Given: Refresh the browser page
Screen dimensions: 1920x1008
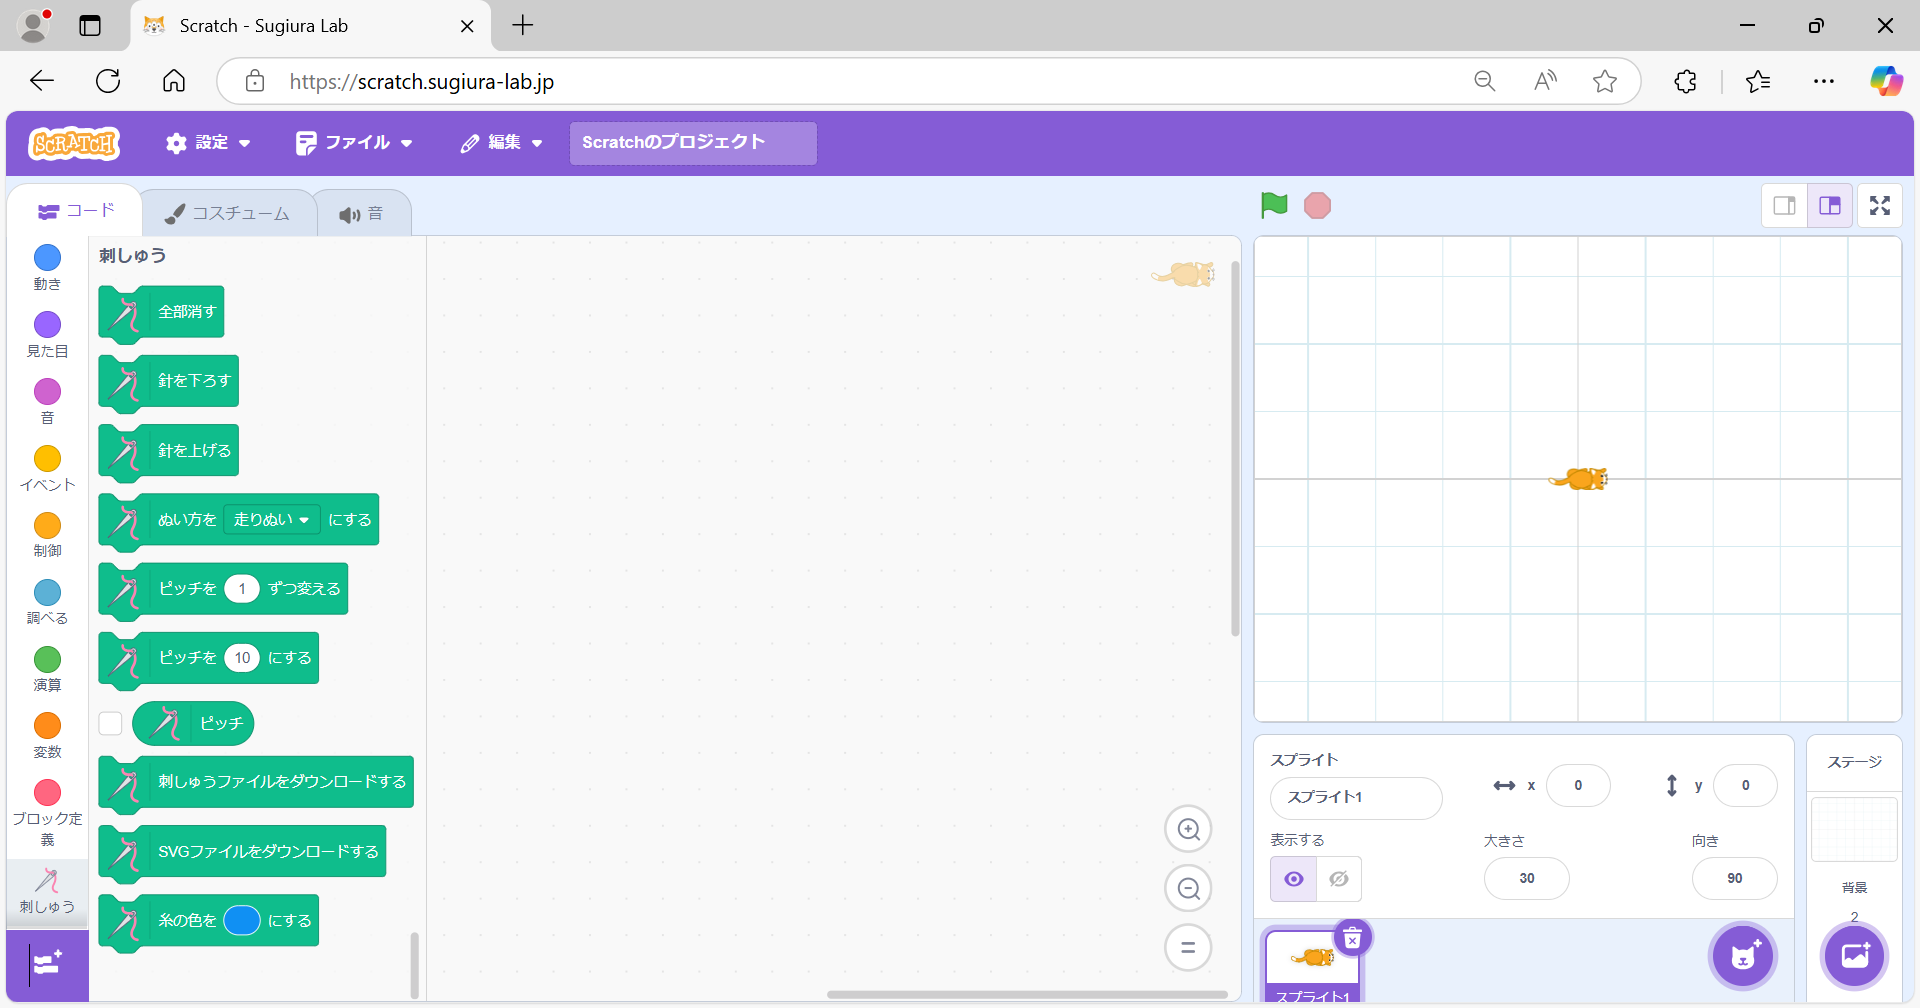Looking at the screenshot, I should coord(108,81).
